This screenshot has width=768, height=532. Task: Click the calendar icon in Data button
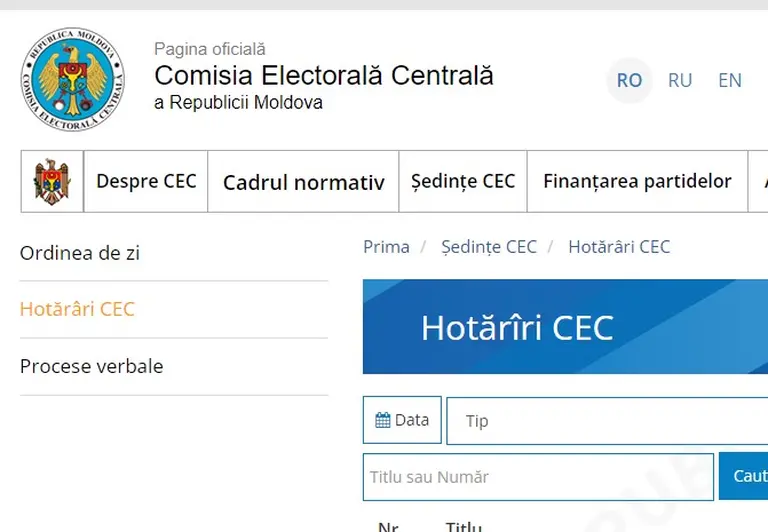click(383, 420)
